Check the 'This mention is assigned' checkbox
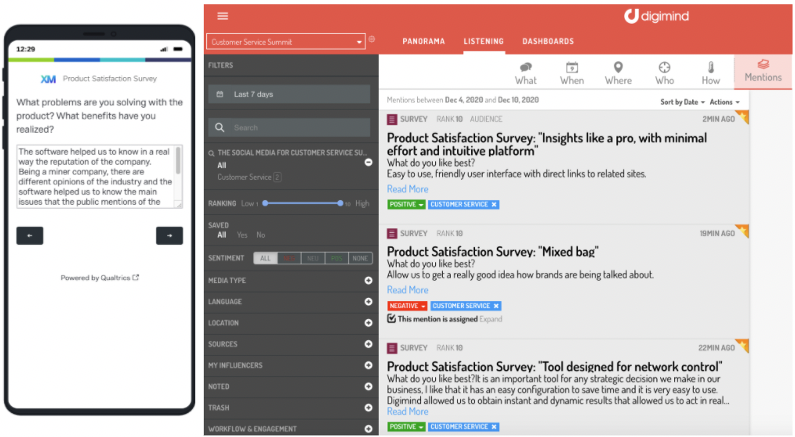 click(x=392, y=319)
